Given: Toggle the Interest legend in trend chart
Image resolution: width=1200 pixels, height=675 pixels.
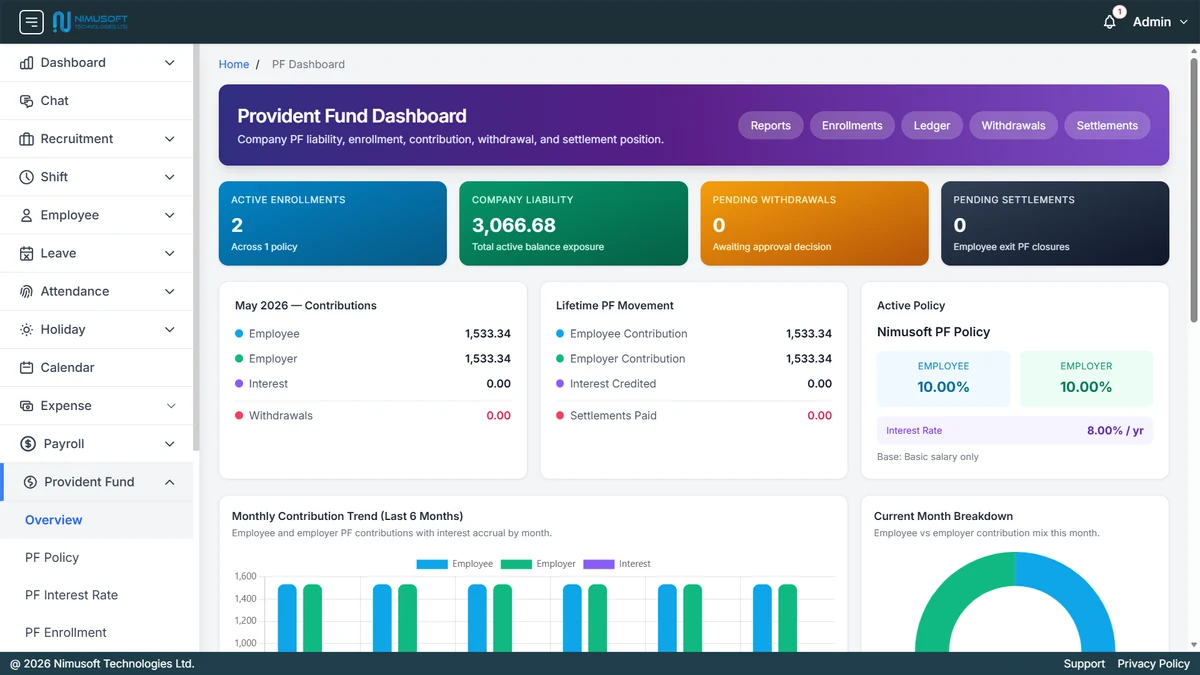Looking at the screenshot, I should coord(617,564).
